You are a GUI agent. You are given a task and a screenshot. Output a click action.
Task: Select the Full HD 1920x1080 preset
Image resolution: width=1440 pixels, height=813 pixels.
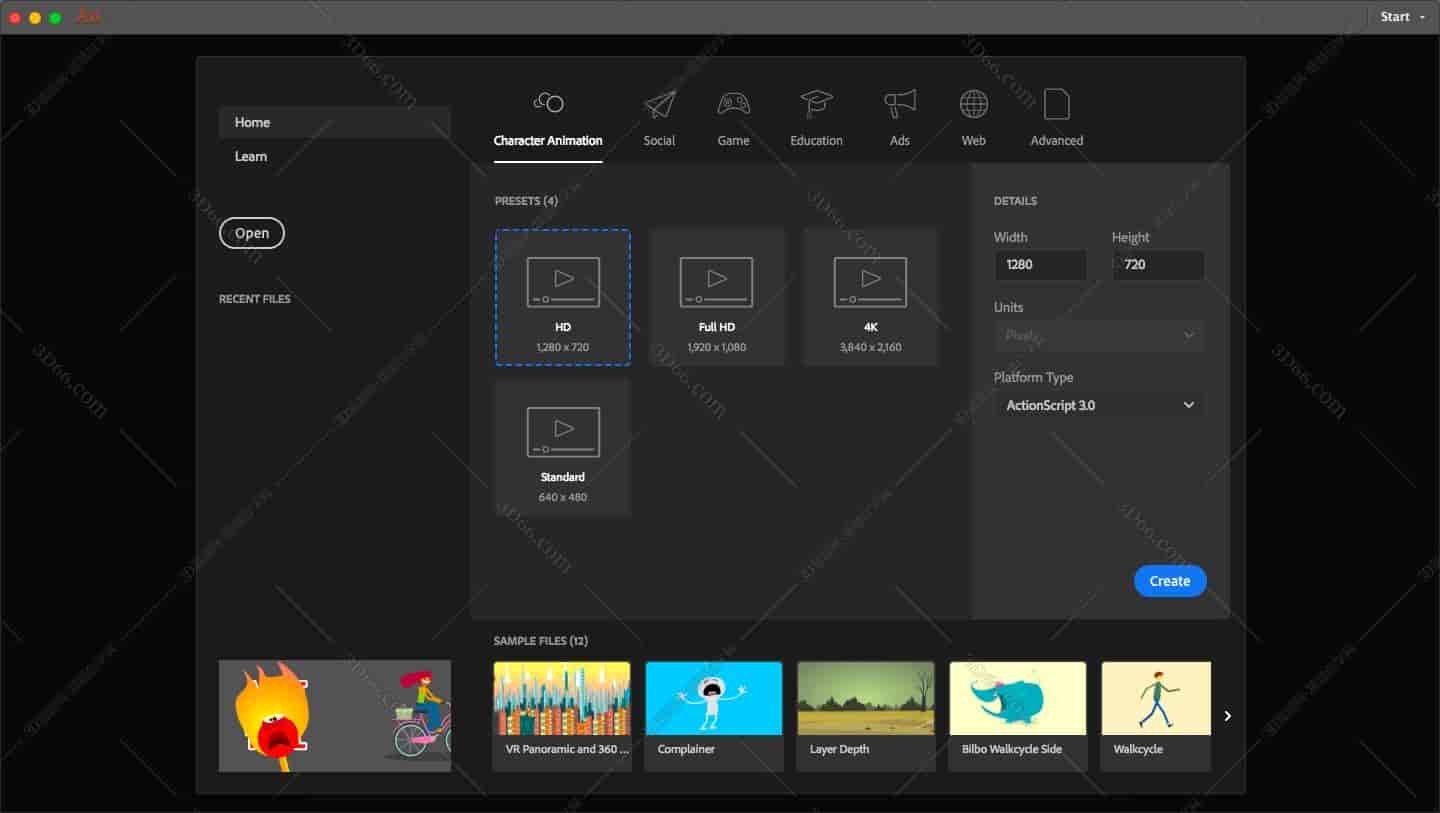click(717, 296)
